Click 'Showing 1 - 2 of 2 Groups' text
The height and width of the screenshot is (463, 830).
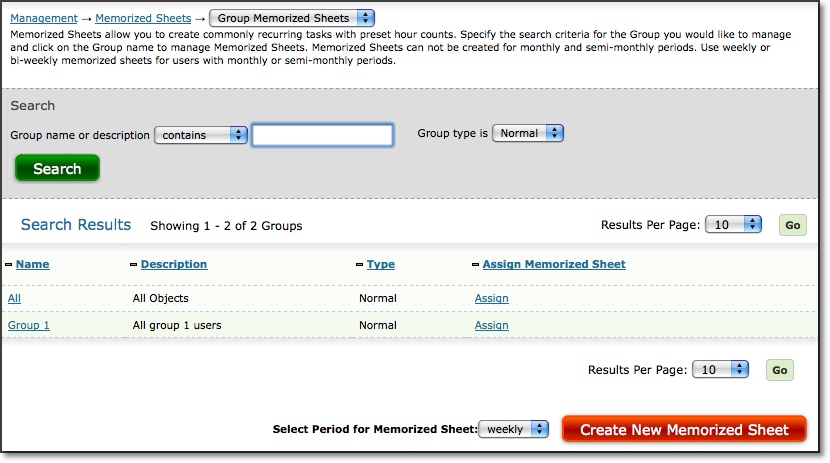point(226,225)
